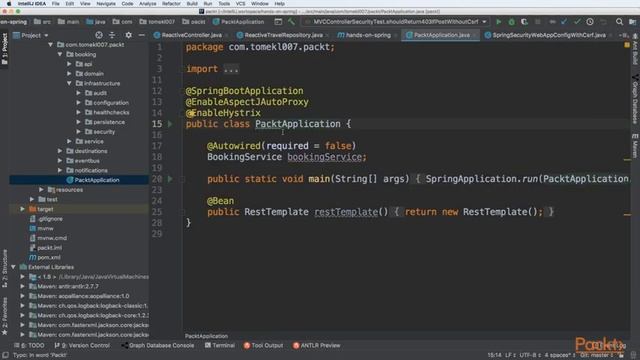Open the Favorites side tool tab
640x360 pixels.
(4, 316)
